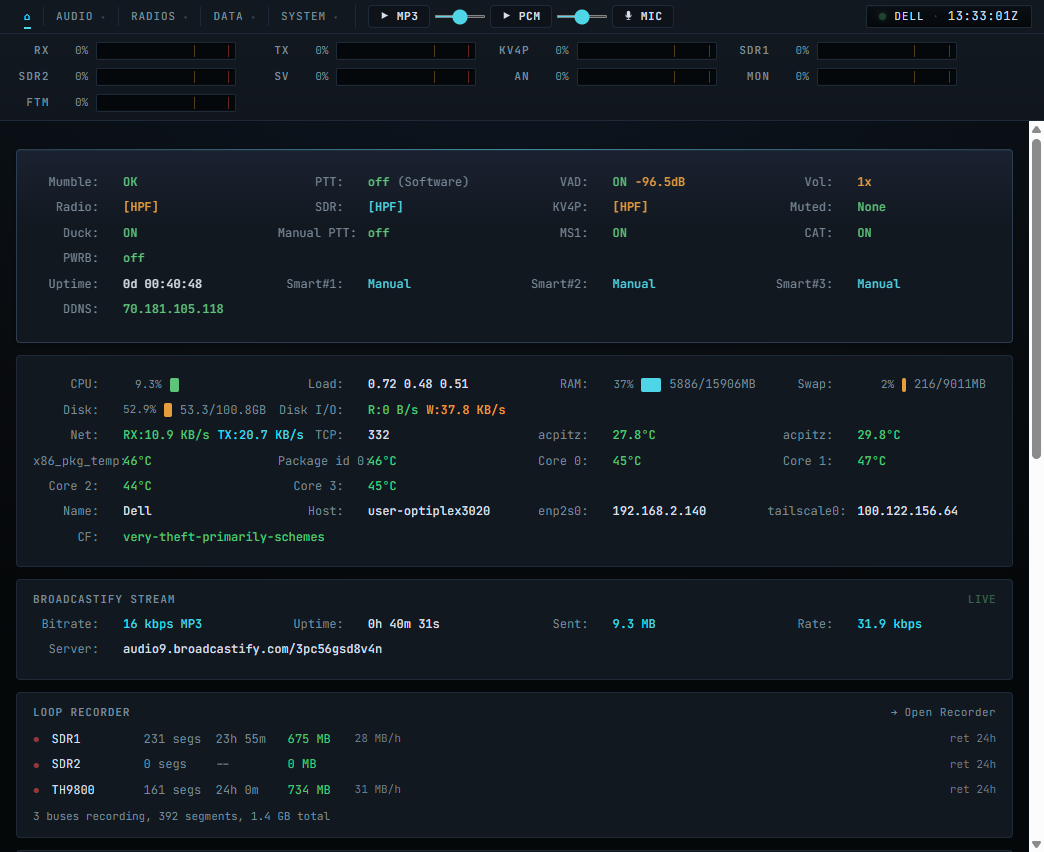Screen dimensions: 1044x852
Task: Click the CAT ON value
Action: point(864,233)
